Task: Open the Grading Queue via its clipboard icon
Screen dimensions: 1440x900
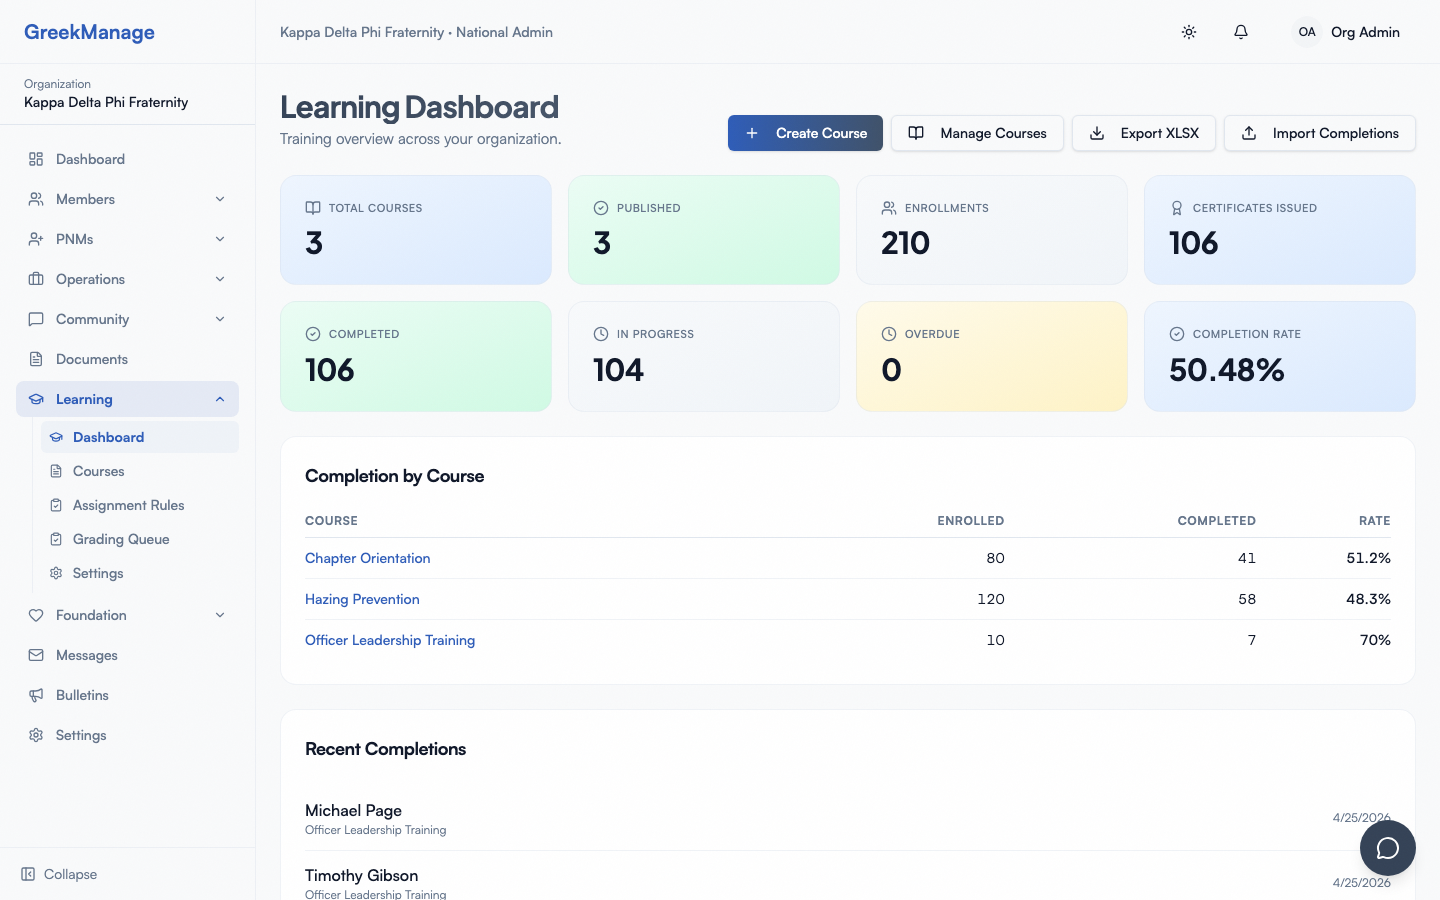Action: click(x=56, y=539)
